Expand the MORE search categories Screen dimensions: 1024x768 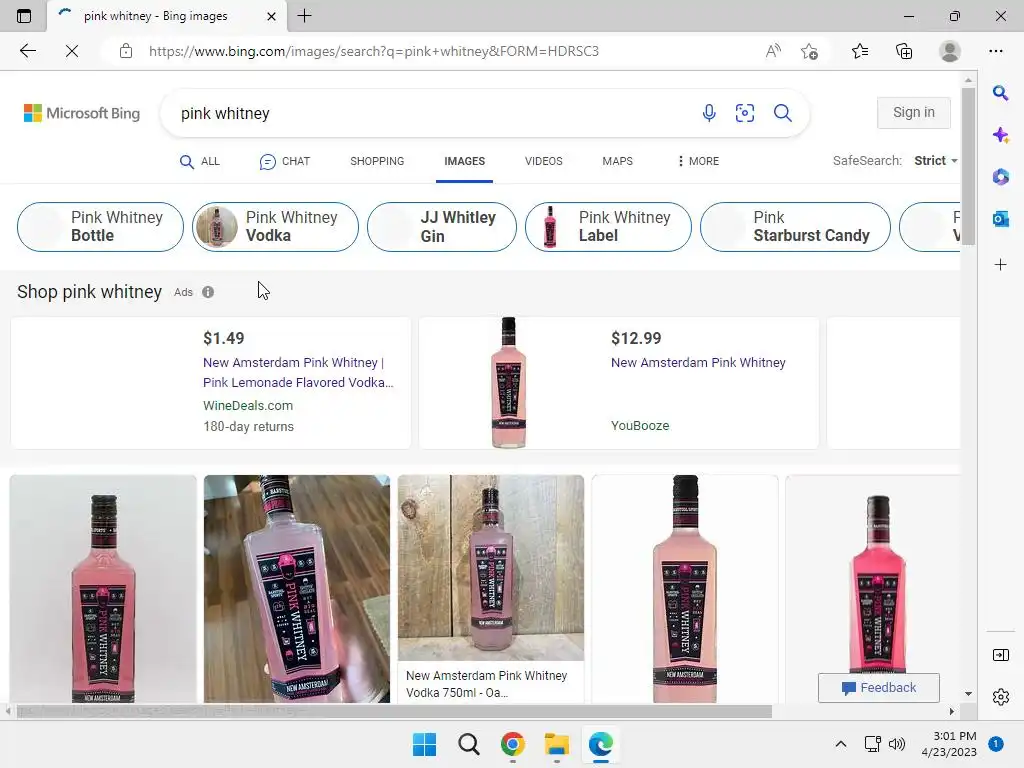pyautogui.click(x=698, y=161)
